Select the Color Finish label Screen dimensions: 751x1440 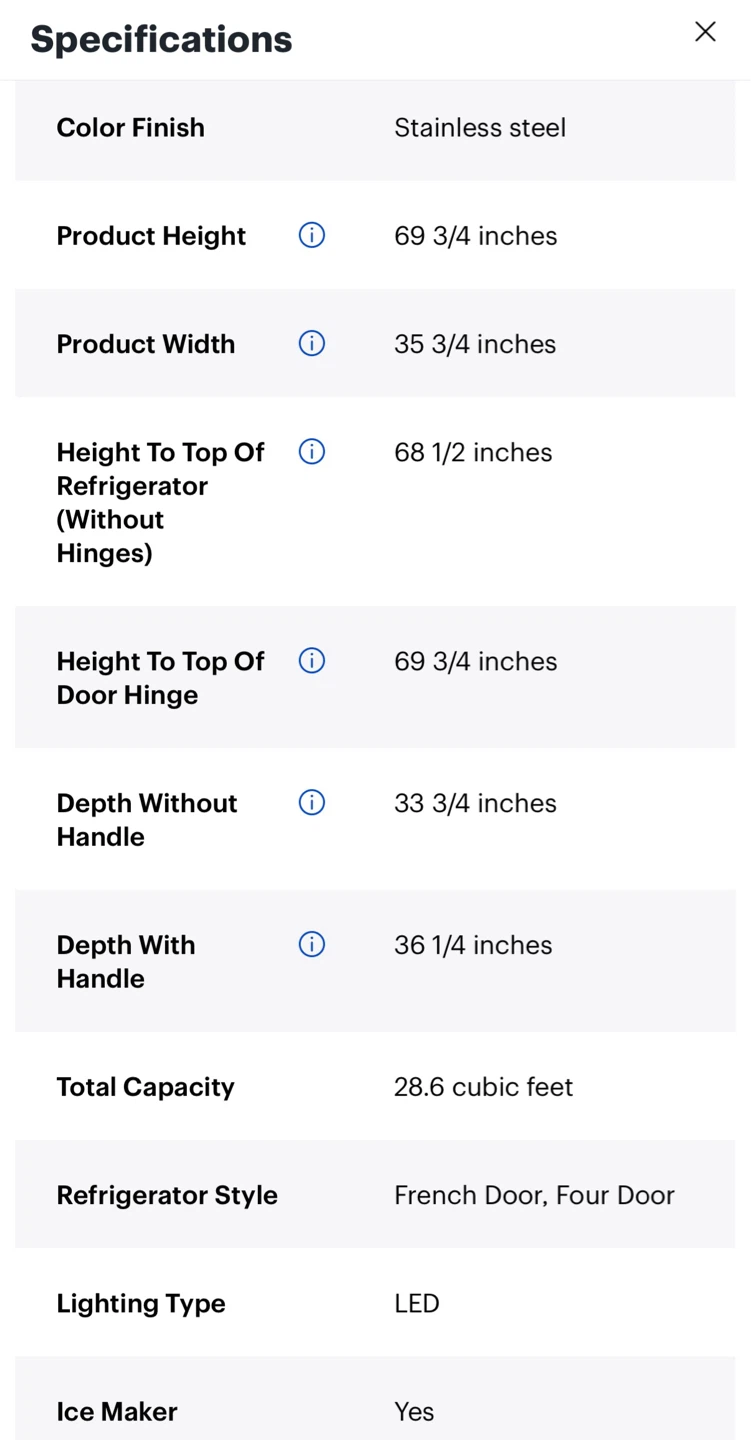tap(130, 128)
